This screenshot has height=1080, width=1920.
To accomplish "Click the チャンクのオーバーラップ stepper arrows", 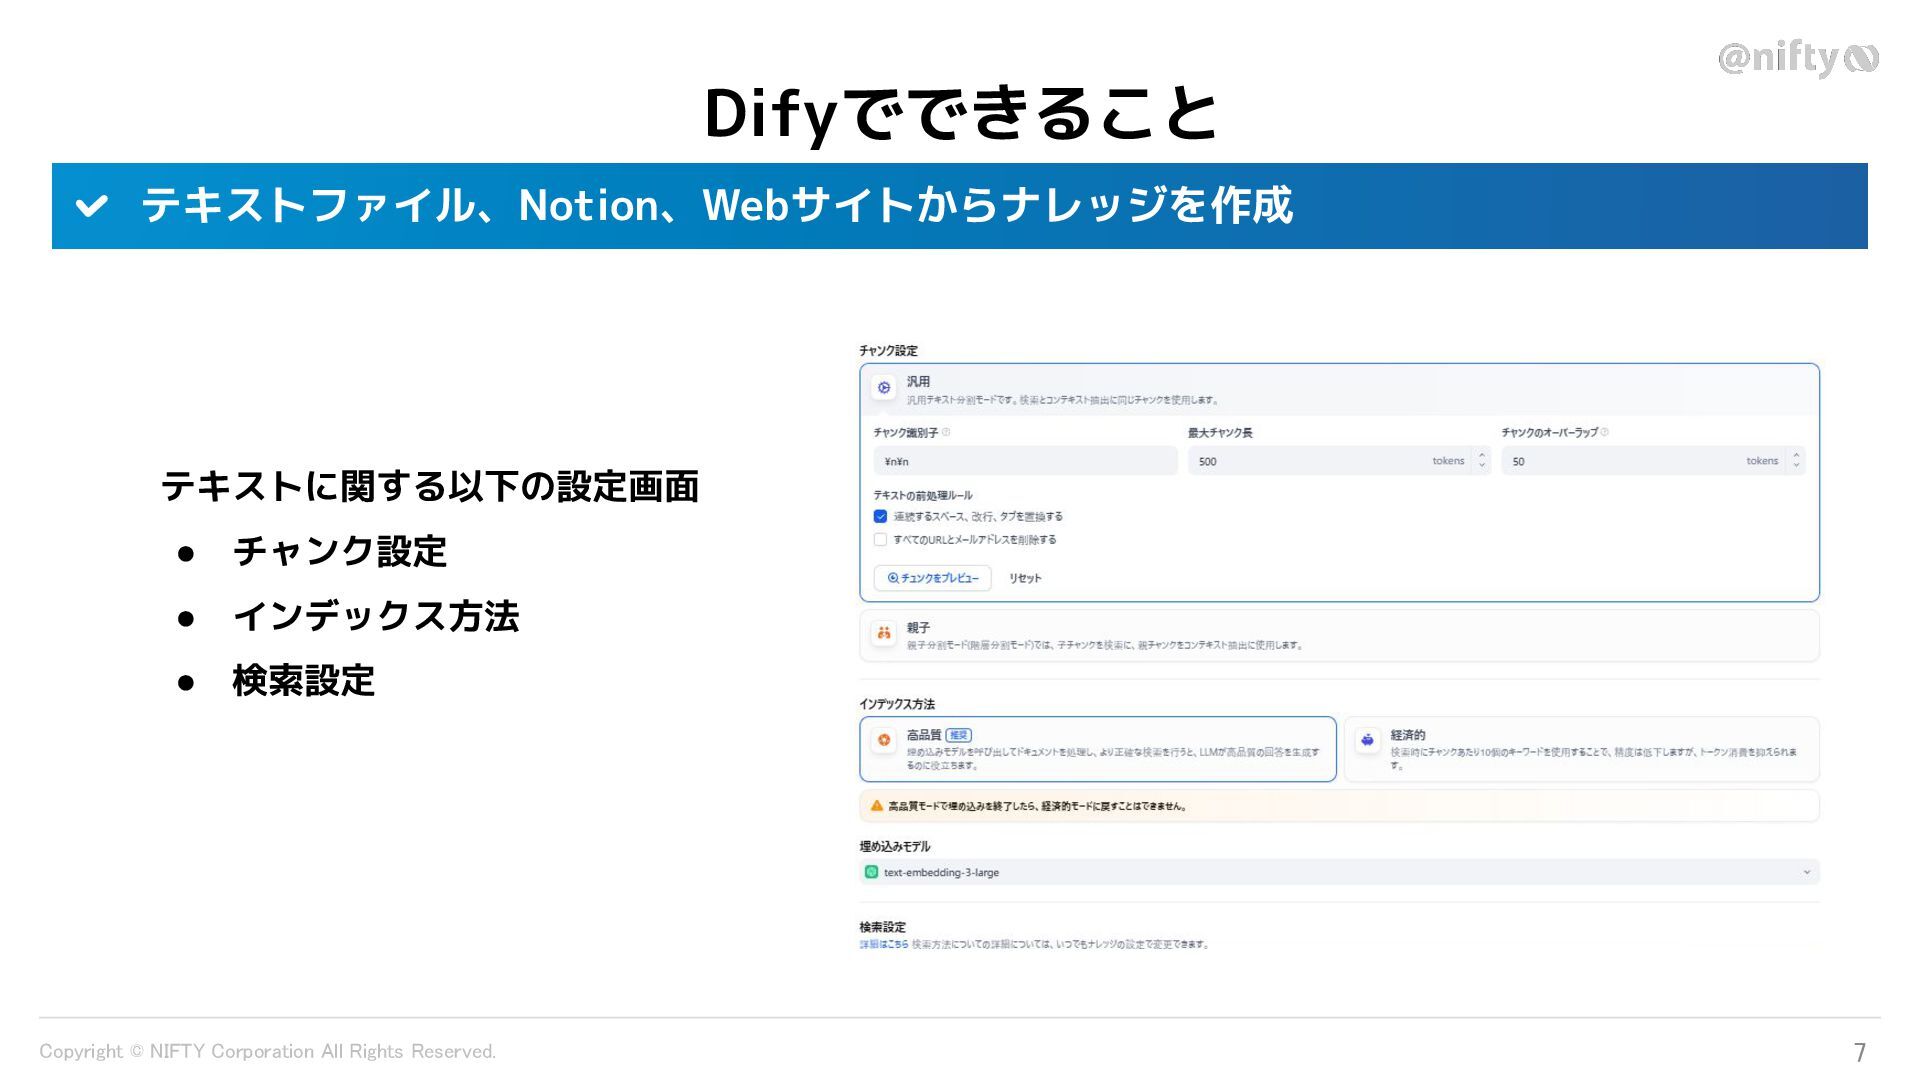I will (1796, 461).
